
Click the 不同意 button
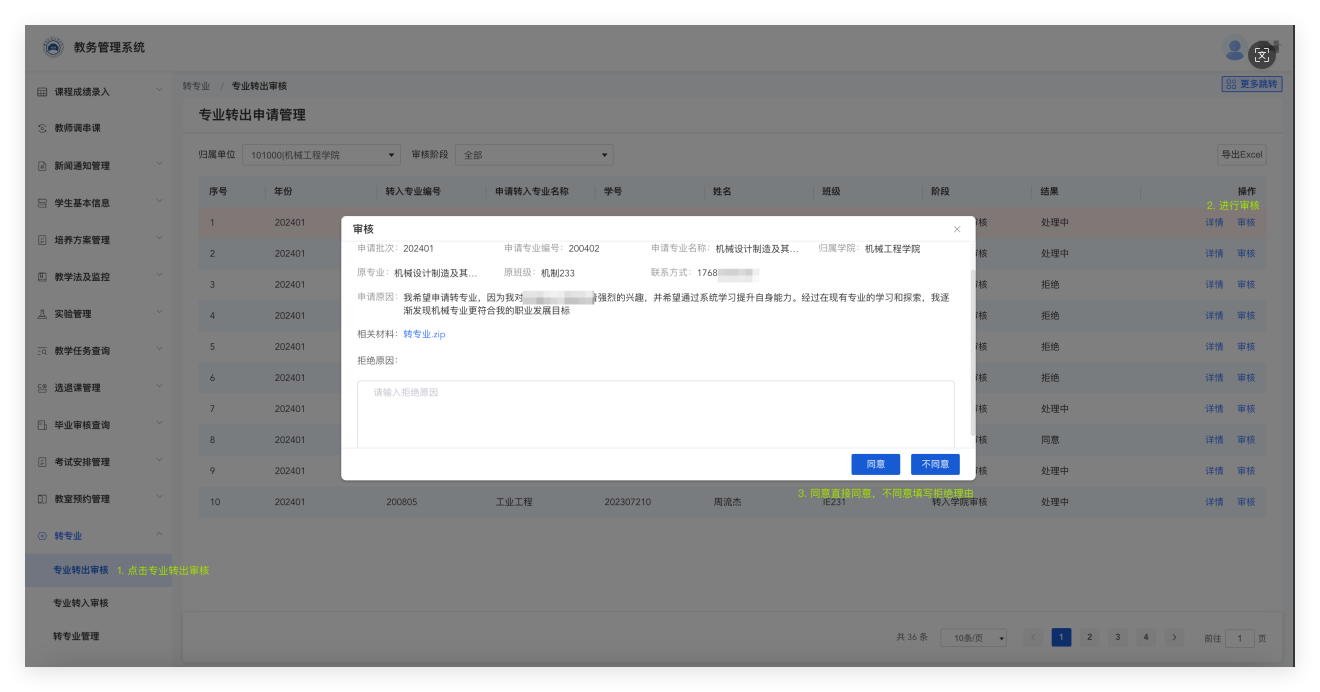point(935,464)
